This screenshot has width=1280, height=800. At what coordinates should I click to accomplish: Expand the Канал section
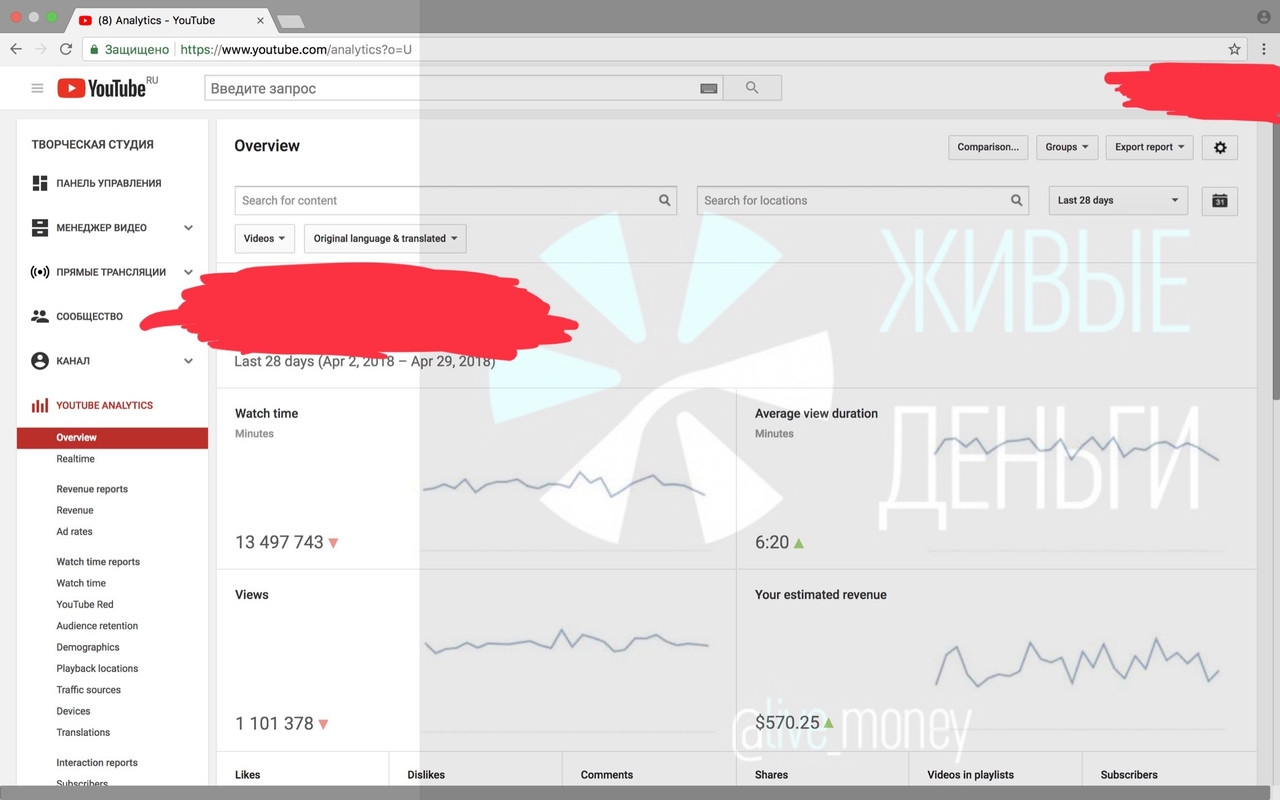tap(188, 361)
